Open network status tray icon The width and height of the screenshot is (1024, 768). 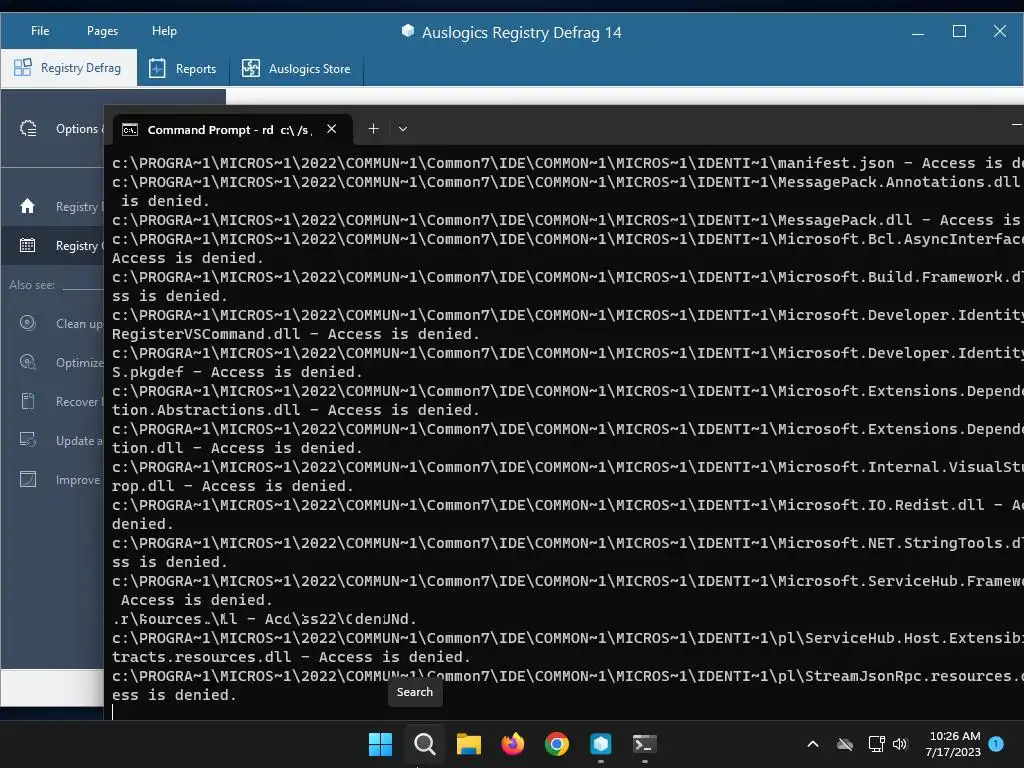click(x=876, y=744)
